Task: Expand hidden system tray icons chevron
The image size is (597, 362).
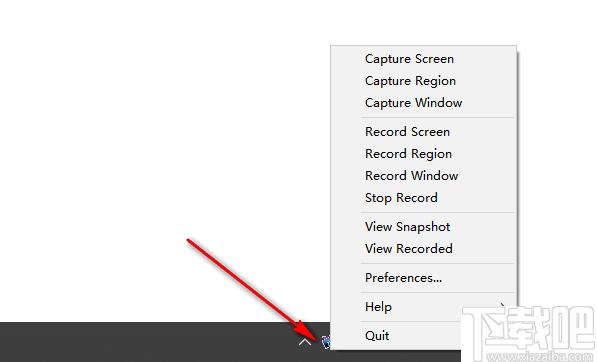Action: coord(305,342)
